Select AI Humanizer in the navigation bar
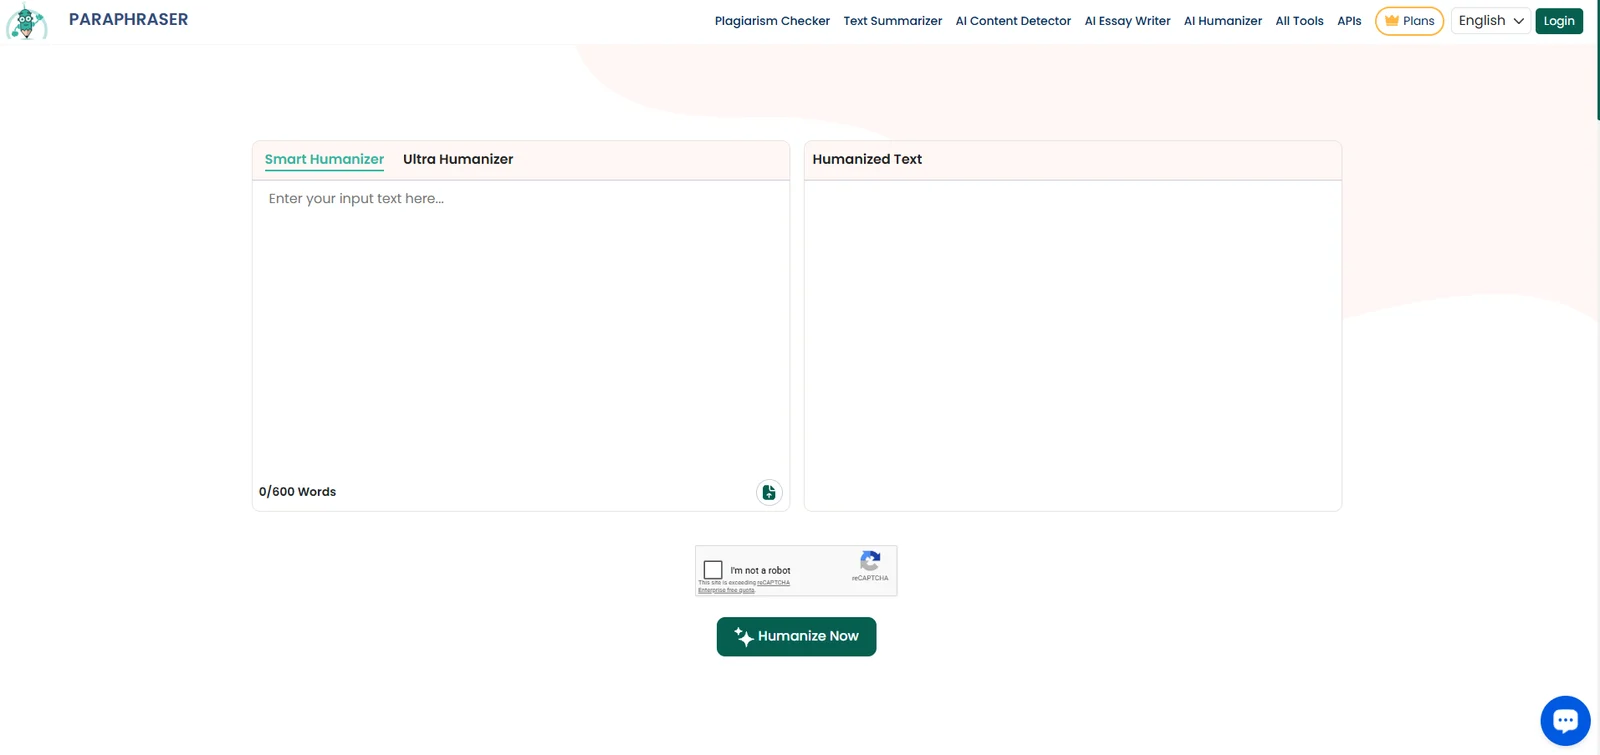1600x755 pixels. [x=1222, y=21]
